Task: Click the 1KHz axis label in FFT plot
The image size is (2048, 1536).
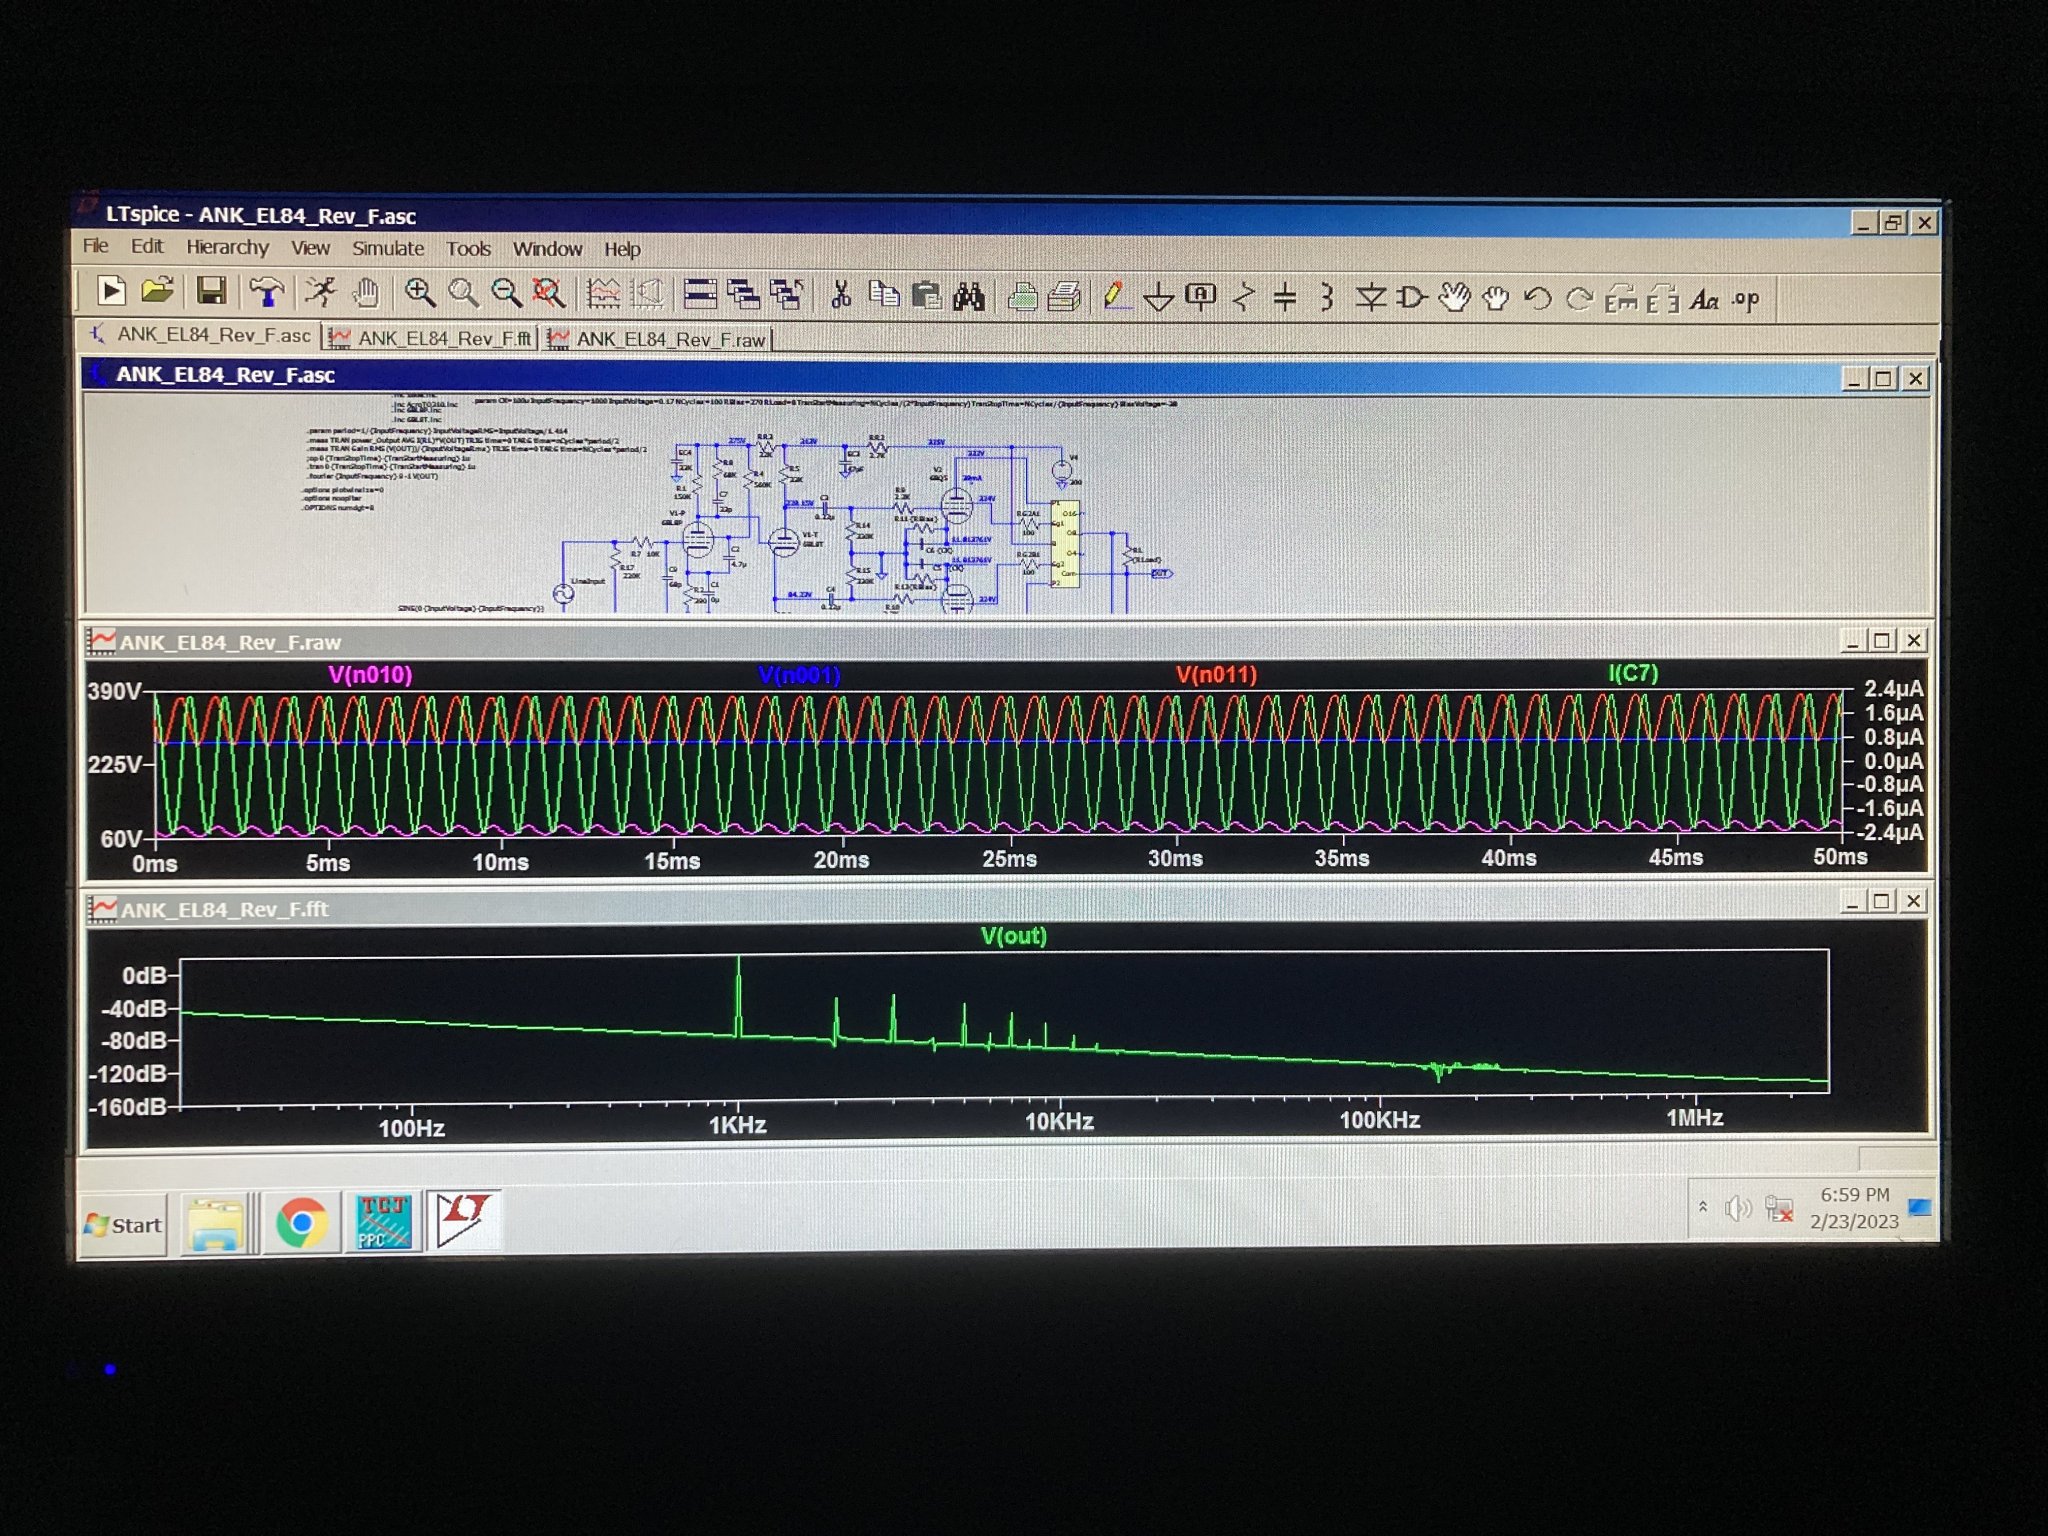Action: [x=737, y=1126]
